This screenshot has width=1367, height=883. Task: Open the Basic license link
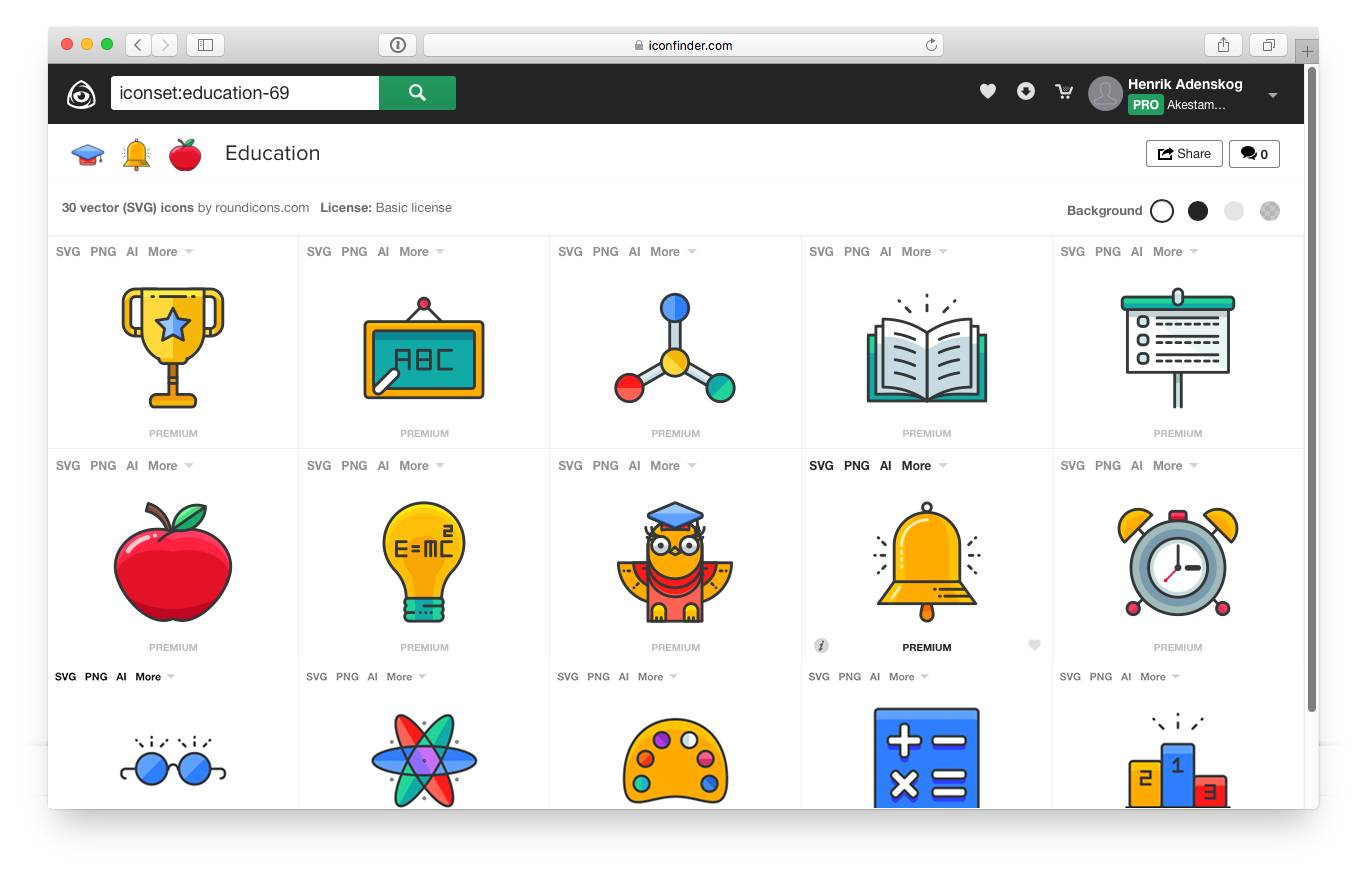tap(414, 208)
